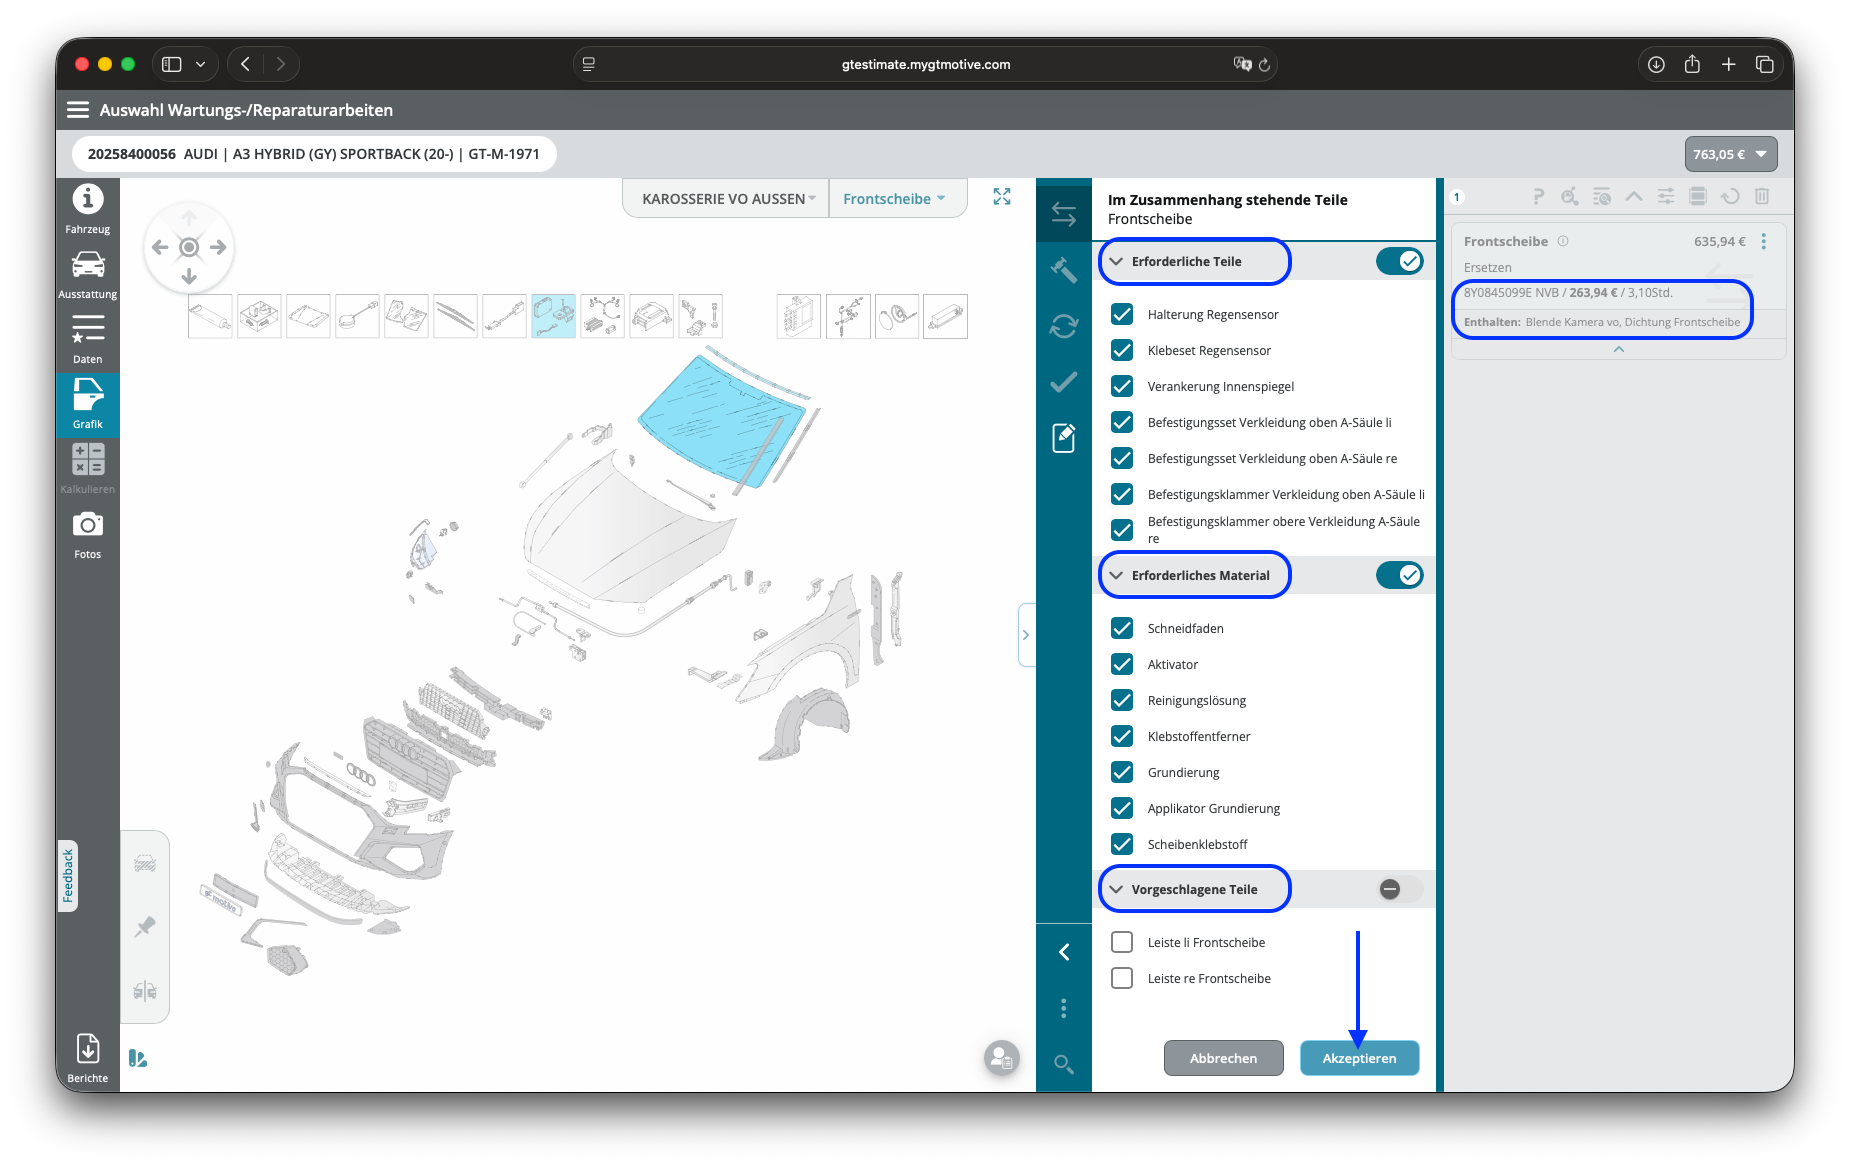Click the Akzeptieren button
This screenshot has height=1166, width=1850.
(1359, 1058)
